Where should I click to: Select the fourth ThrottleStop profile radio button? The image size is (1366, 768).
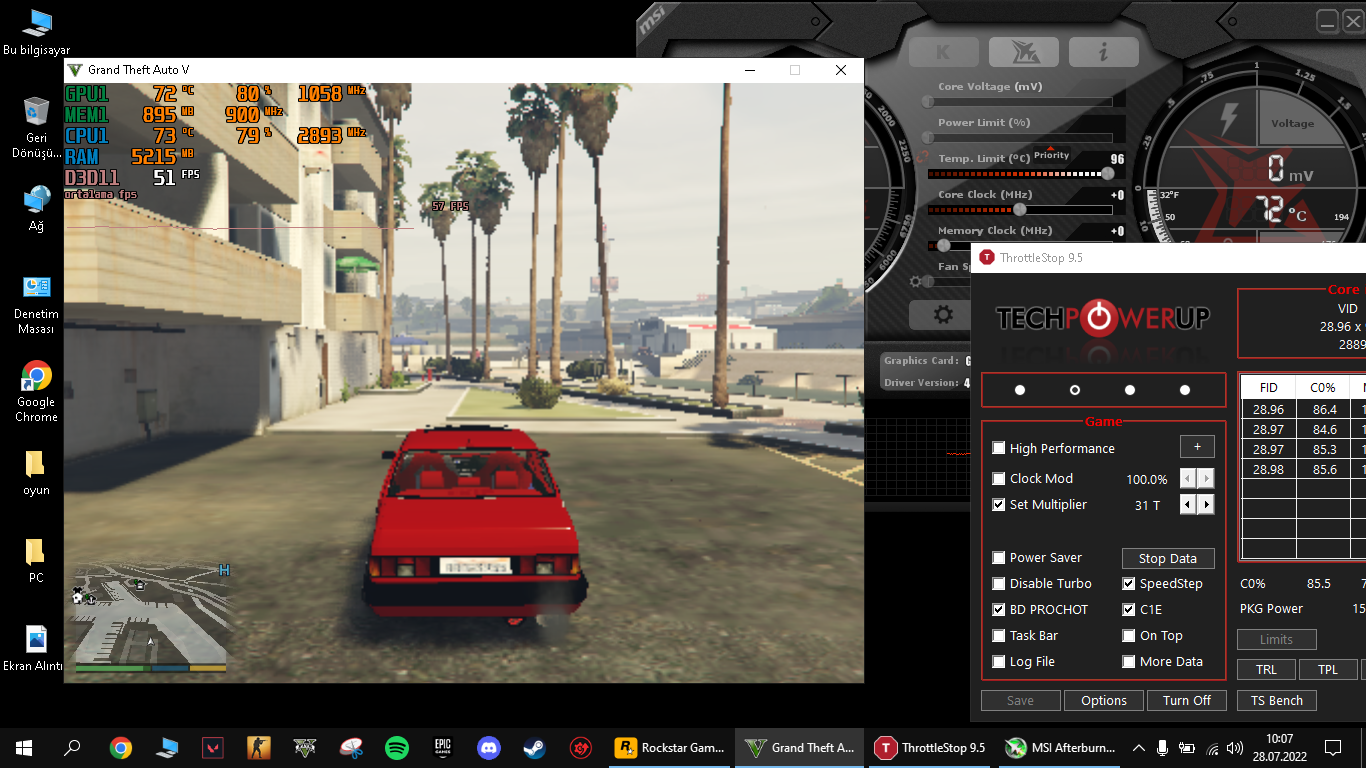1185,390
